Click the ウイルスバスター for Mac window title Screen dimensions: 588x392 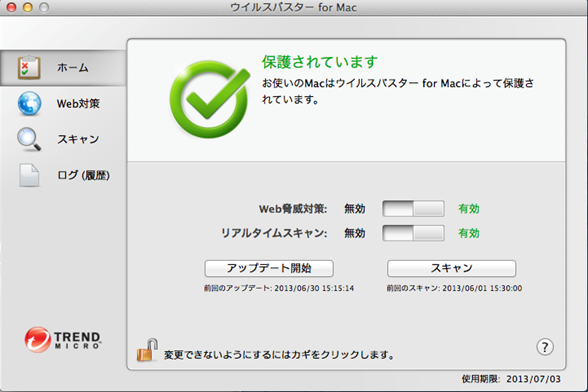(293, 7)
